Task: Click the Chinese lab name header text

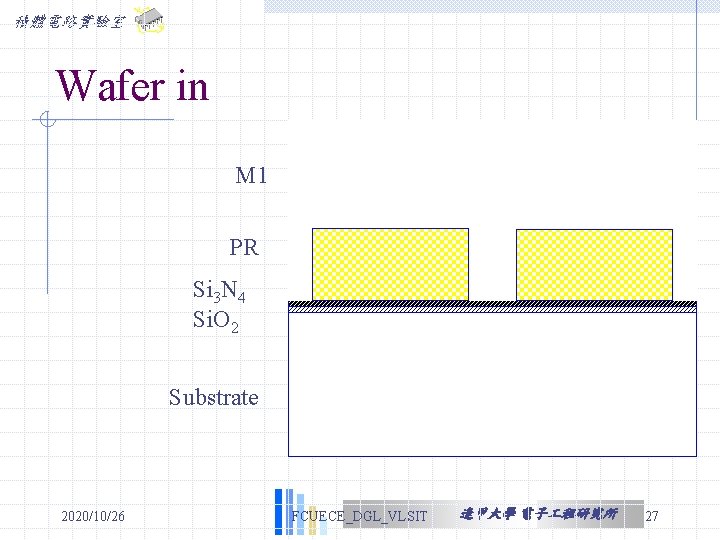Action: 70,22
